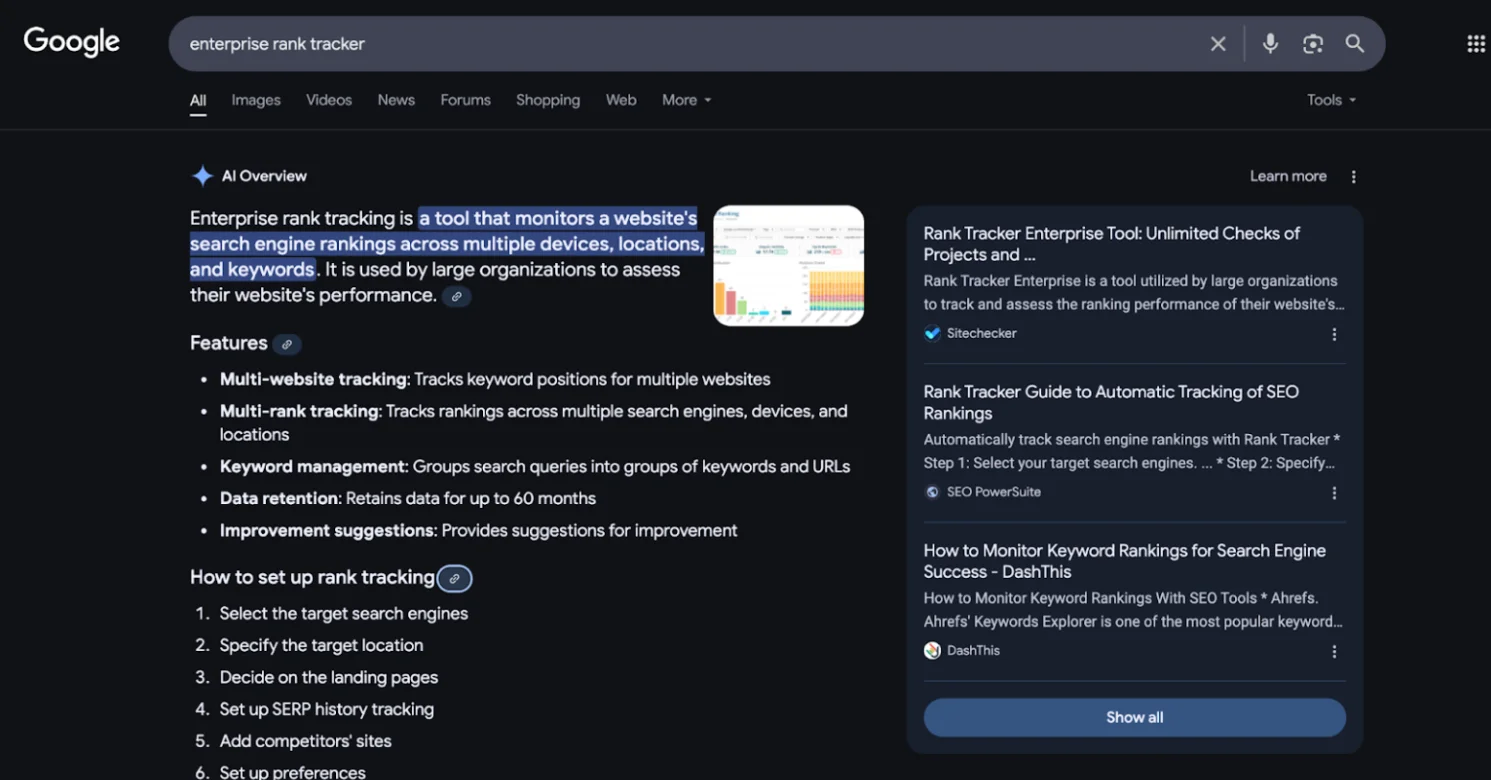1491x780 pixels.
Task: Switch to the Shopping tab
Action: point(548,100)
